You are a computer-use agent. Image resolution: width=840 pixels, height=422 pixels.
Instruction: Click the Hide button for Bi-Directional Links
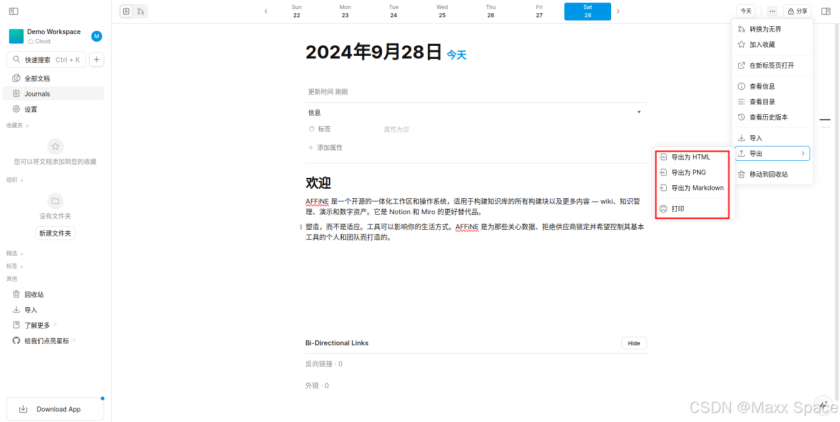point(634,343)
